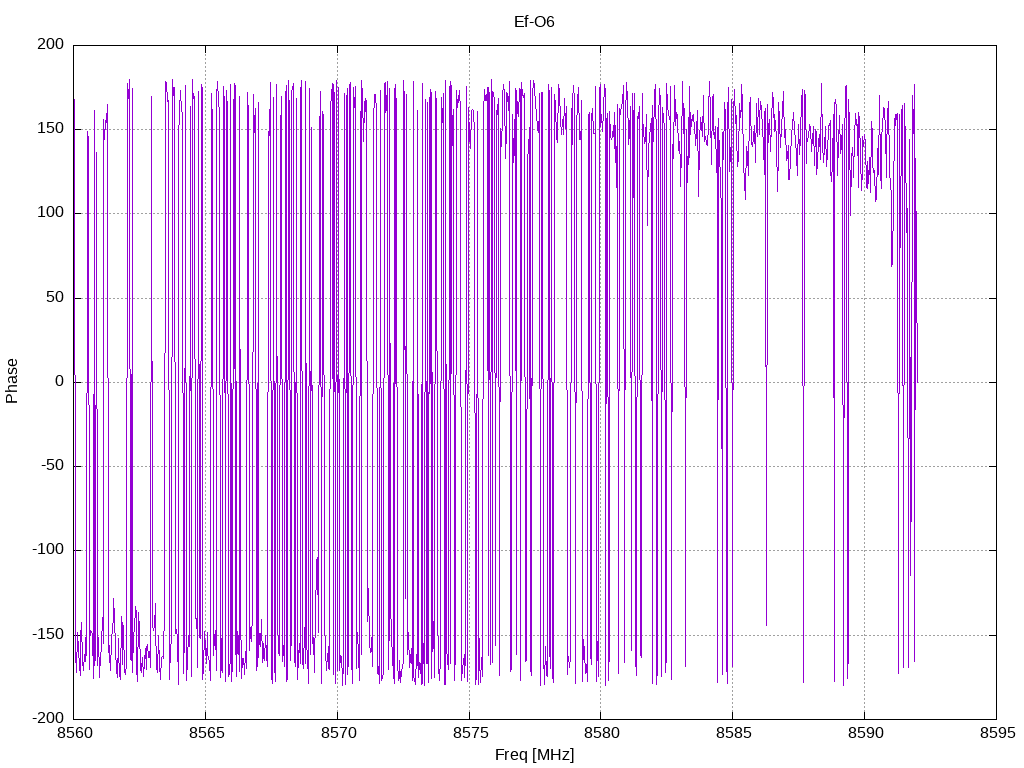This screenshot has width=1024, height=768.
Task: Click the -150 y-axis tick label
Action: [x=48, y=634]
